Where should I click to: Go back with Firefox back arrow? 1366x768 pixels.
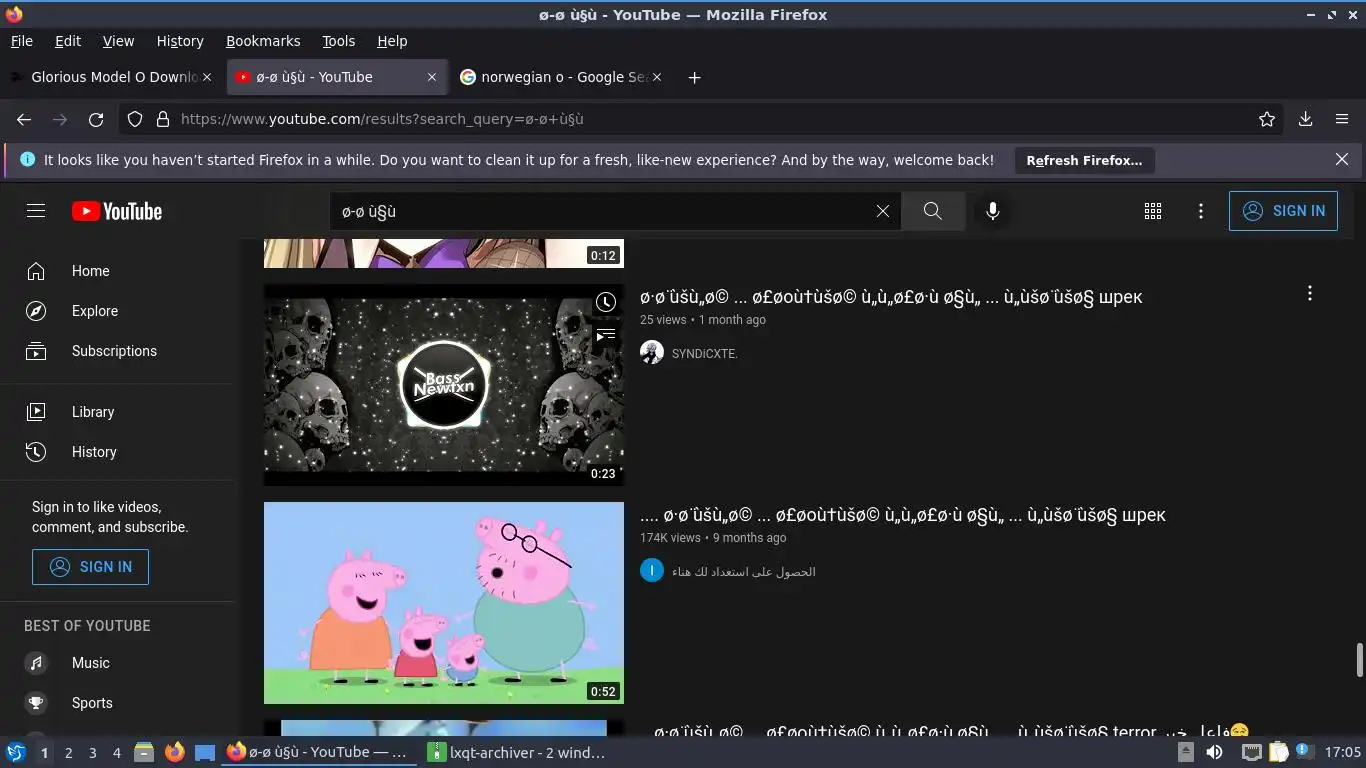(24, 119)
